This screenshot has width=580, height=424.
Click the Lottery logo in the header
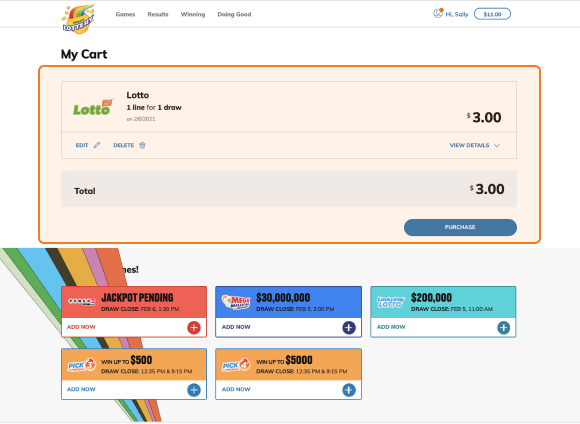point(78,19)
